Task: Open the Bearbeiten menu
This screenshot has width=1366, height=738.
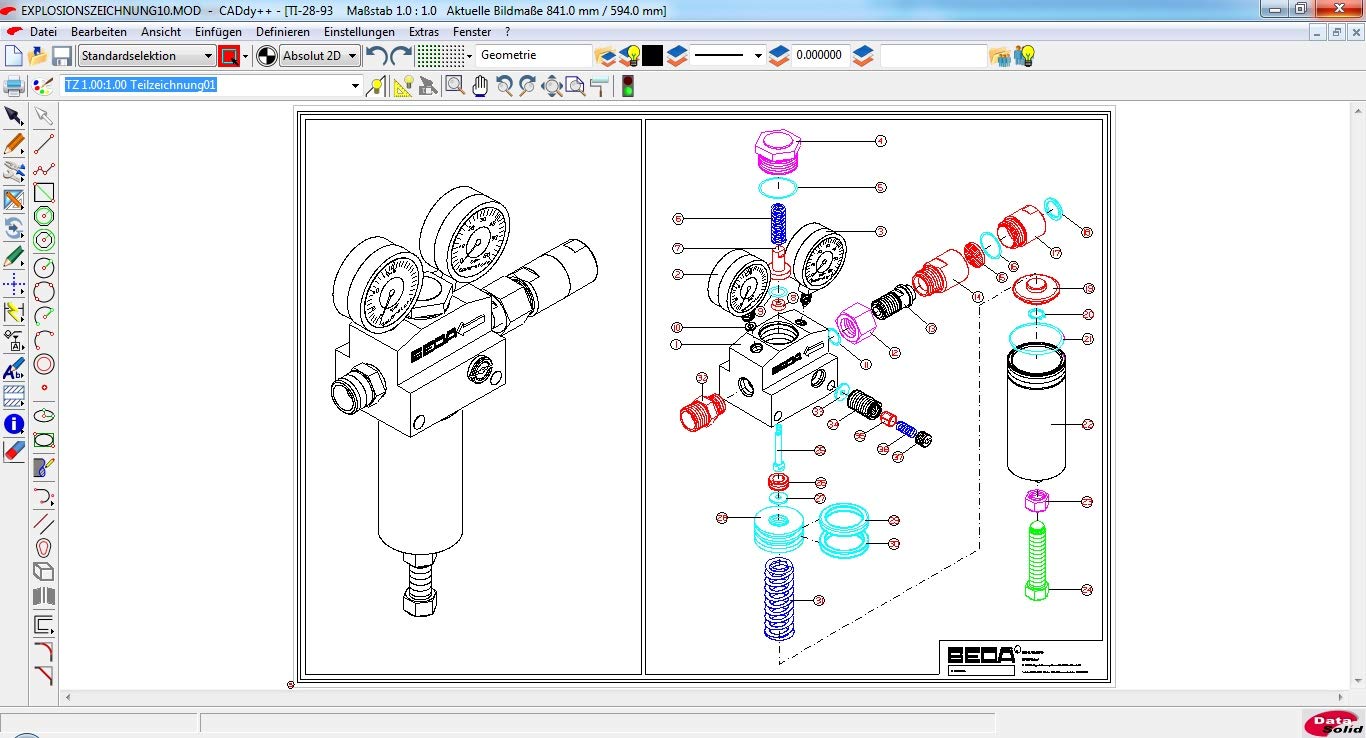Action: coord(99,32)
